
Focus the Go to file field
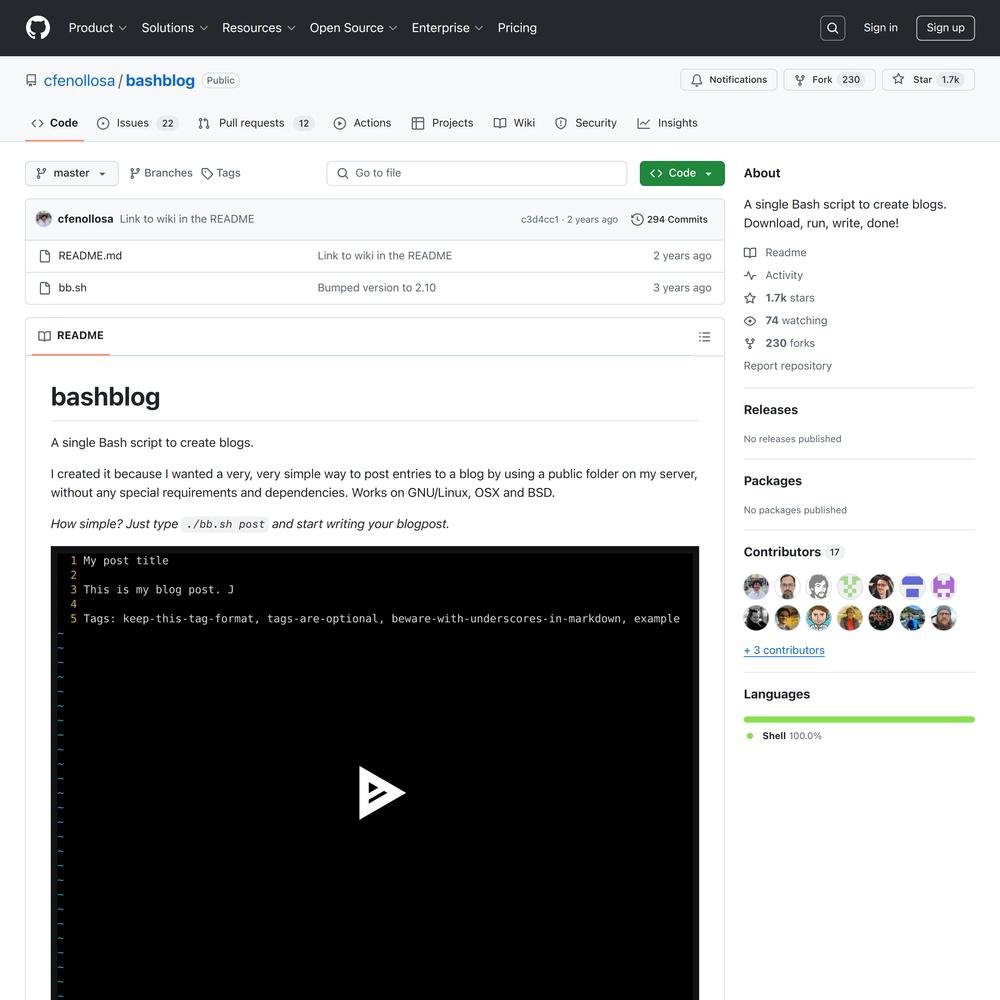pyautogui.click(x=476, y=173)
